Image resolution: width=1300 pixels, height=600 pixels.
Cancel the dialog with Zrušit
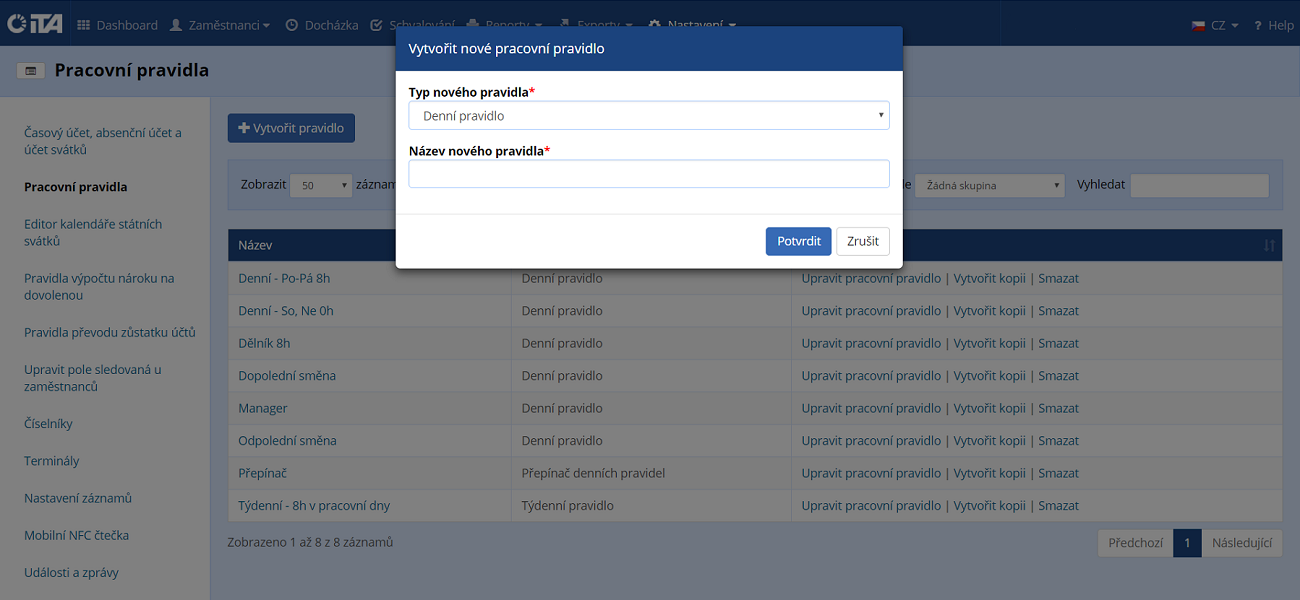[862, 241]
